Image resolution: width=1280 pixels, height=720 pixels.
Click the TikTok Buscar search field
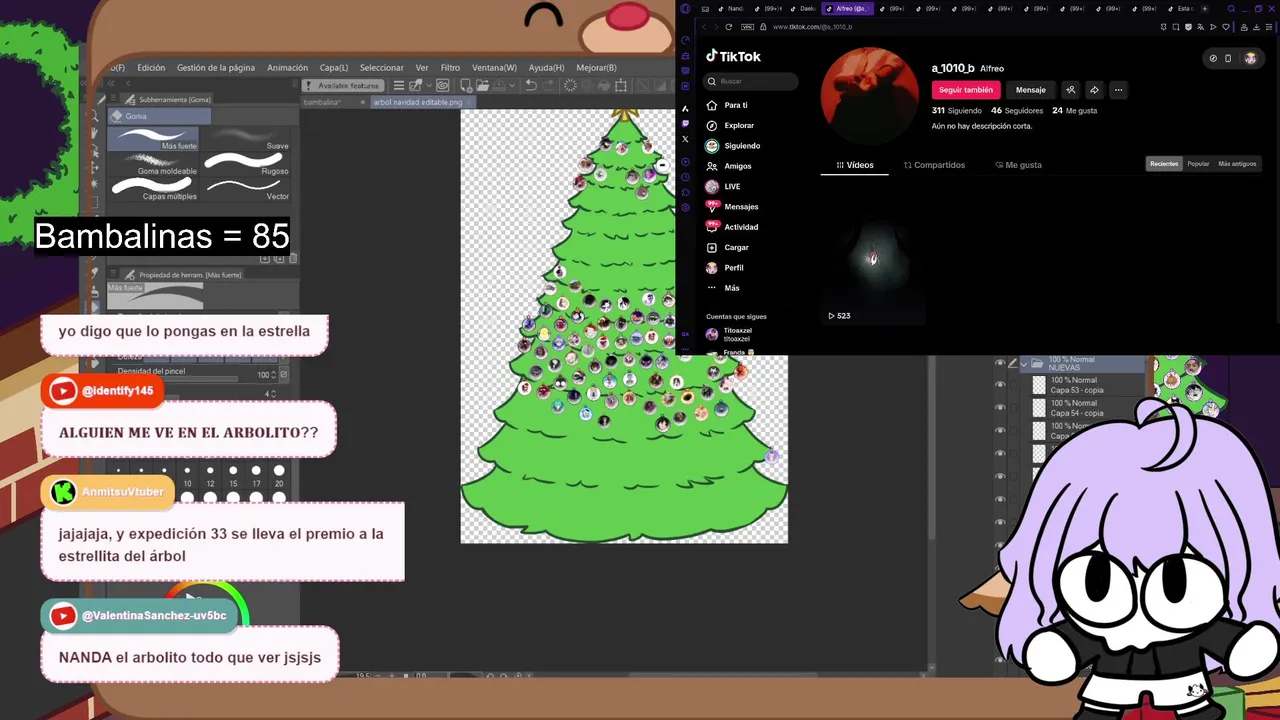pos(752,81)
